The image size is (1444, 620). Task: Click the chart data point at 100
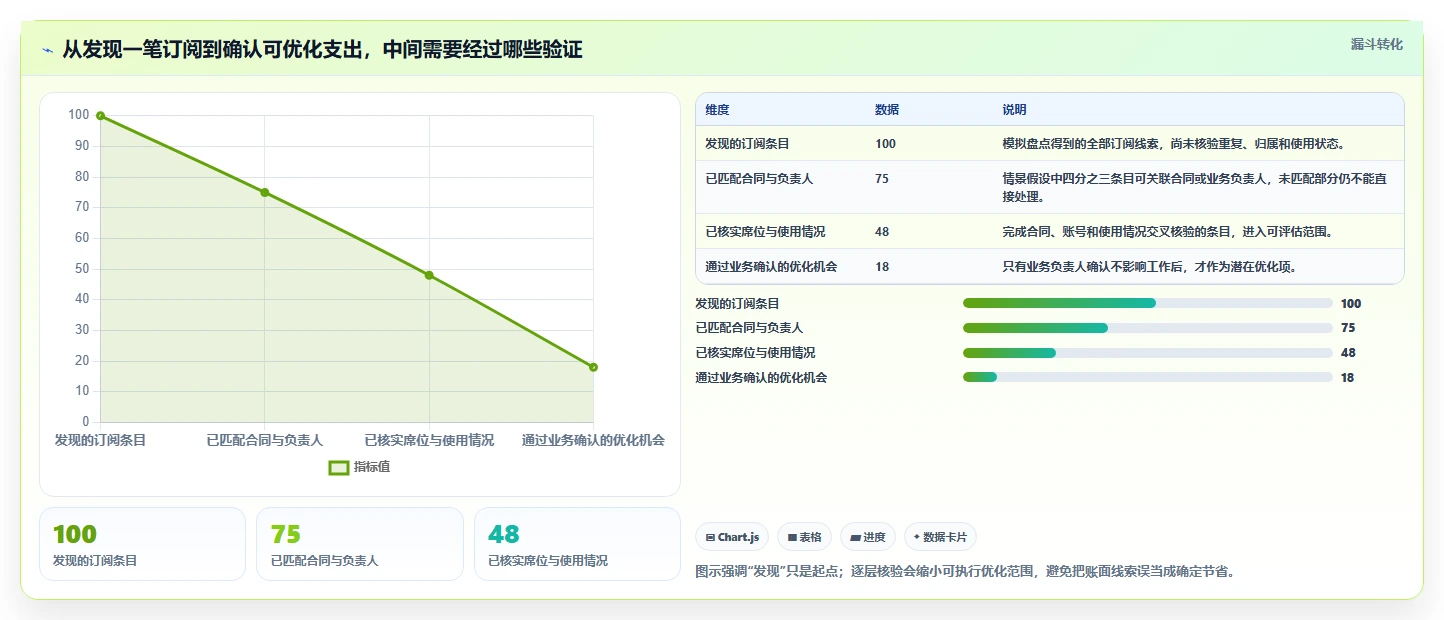tap(100, 116)
